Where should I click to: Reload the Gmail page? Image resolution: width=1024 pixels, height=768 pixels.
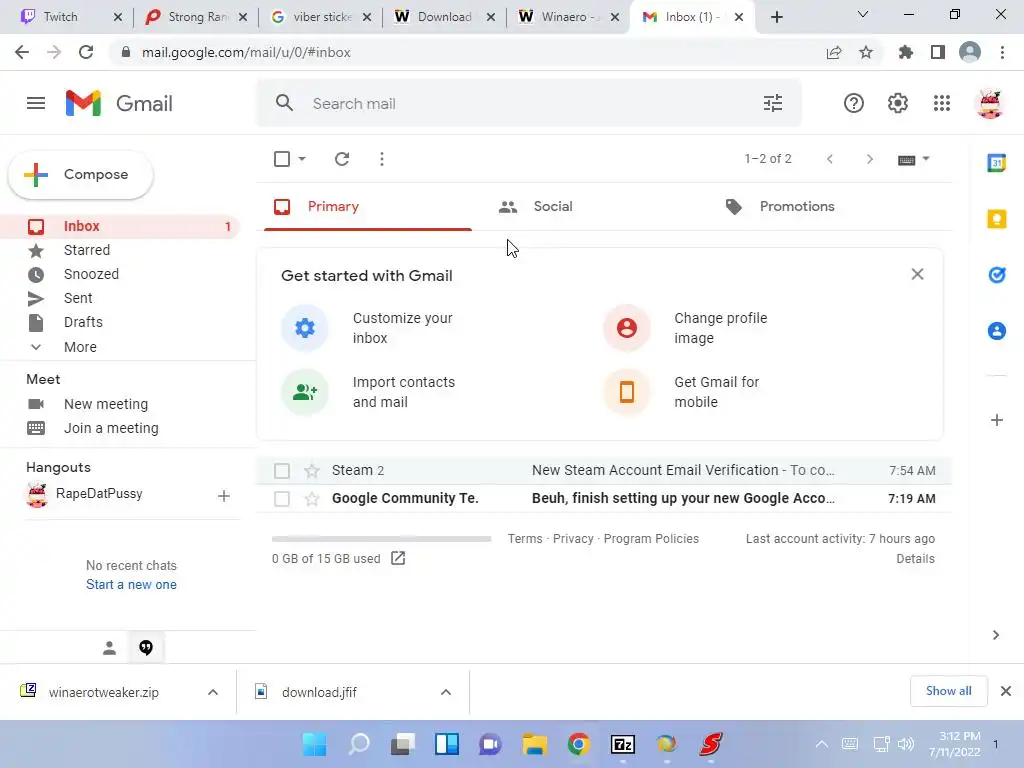(x=86, y=52)
